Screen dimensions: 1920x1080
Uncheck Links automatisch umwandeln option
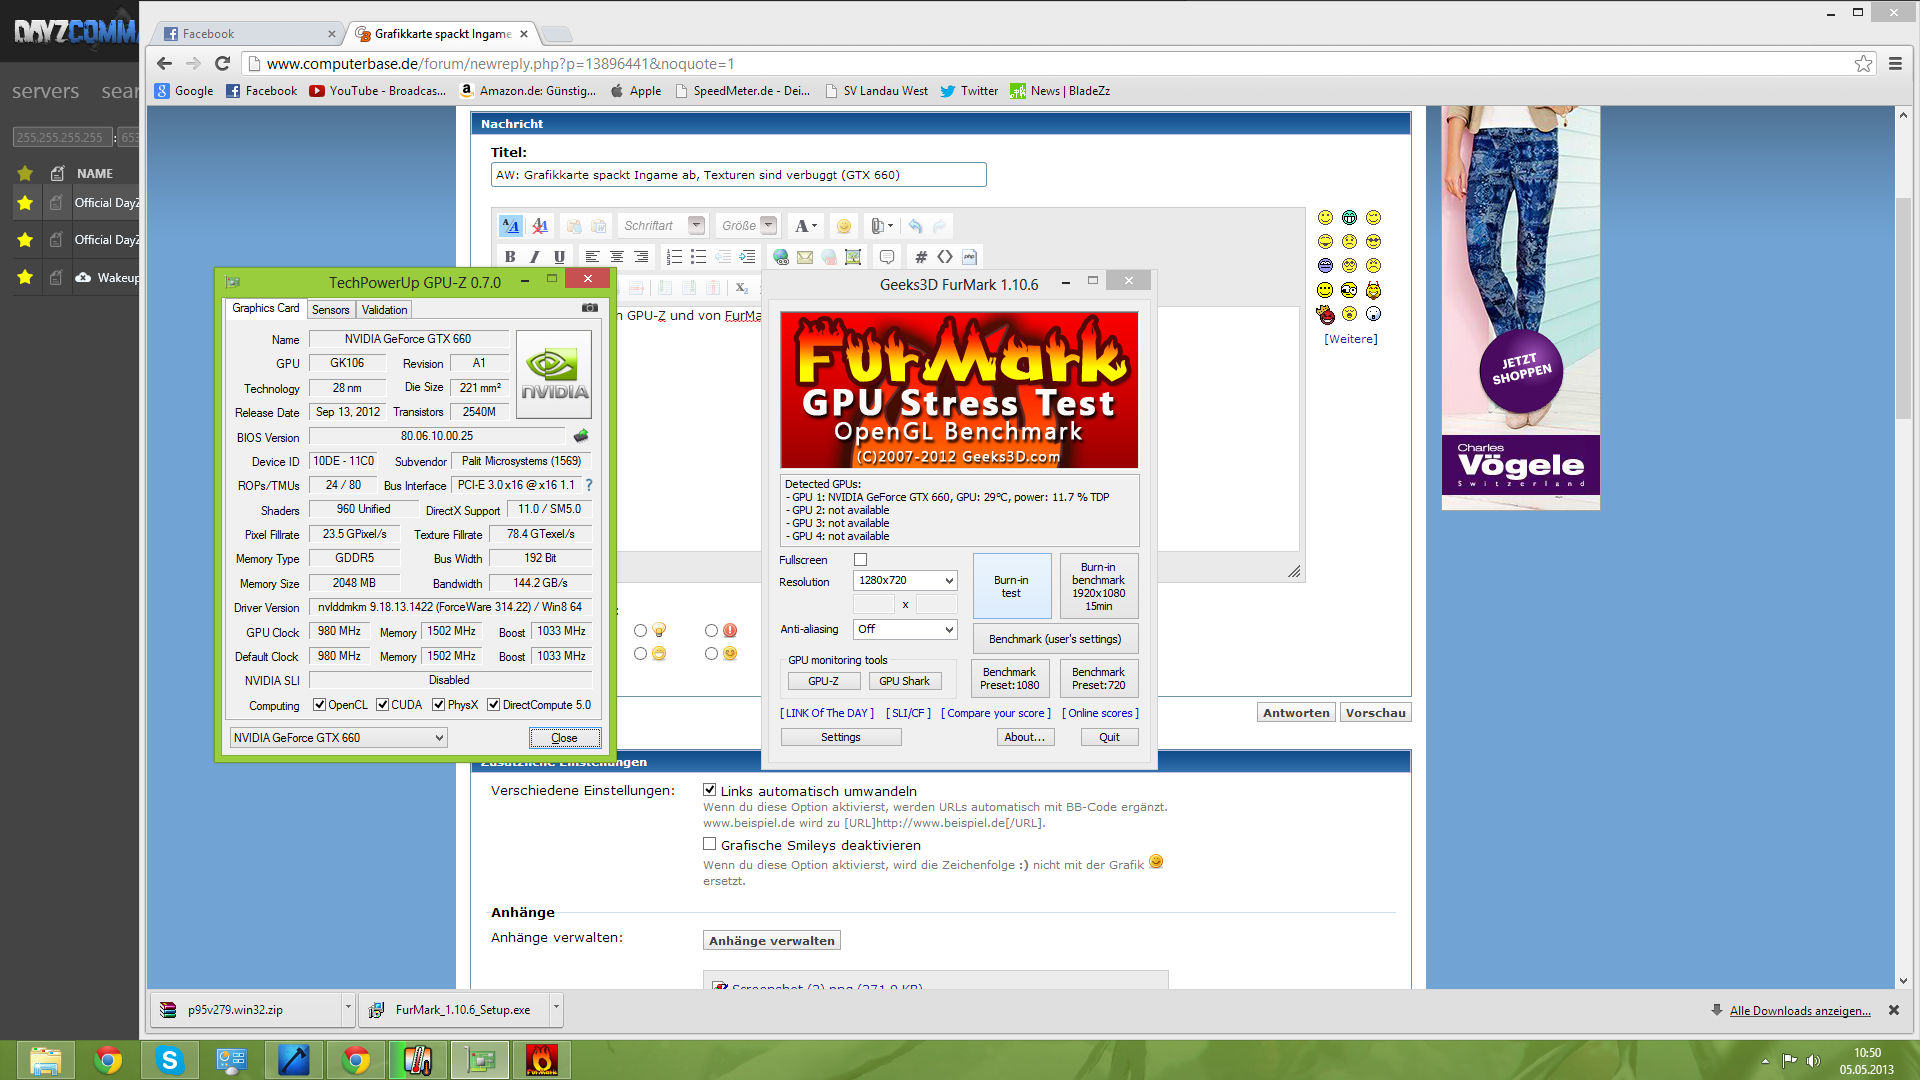tap(709, 790)
